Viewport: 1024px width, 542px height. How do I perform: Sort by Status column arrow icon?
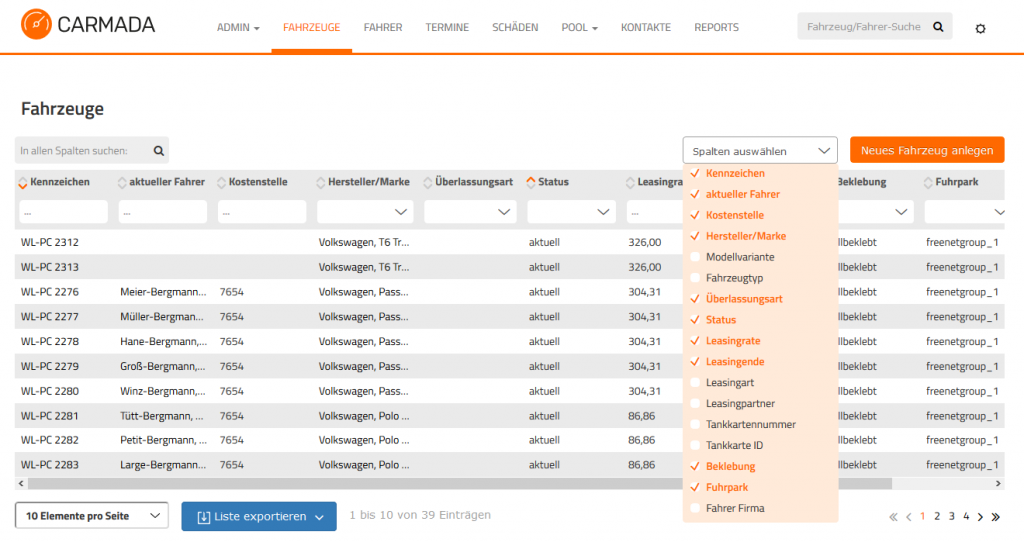click(x=531, y=183)
